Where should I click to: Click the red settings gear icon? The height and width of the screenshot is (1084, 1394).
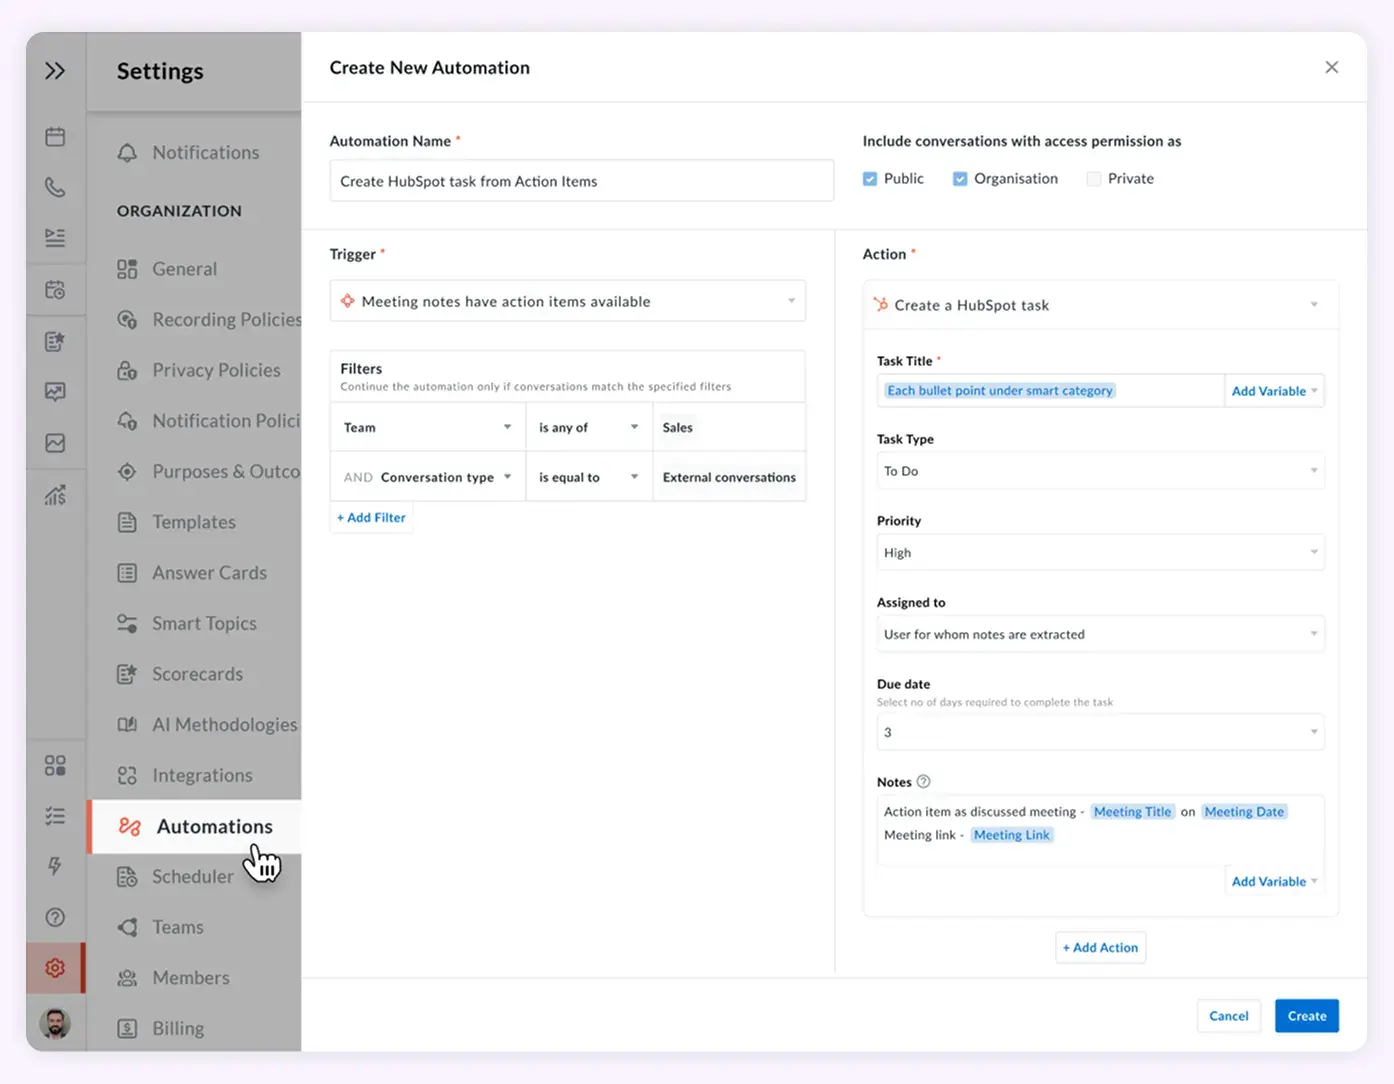tap(55, 968)
